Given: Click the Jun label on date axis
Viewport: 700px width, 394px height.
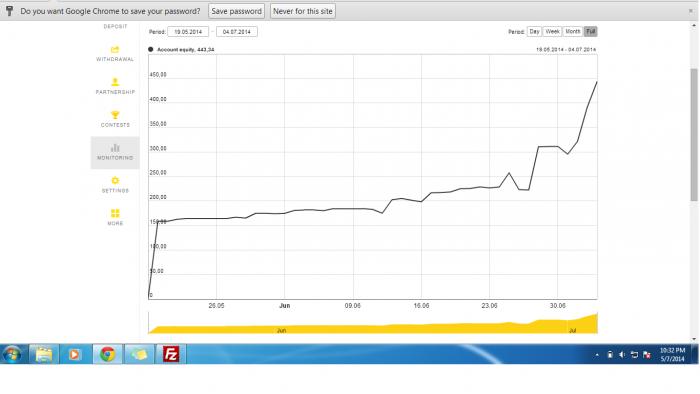Looking at the screenshot, I should click(284, 306).
